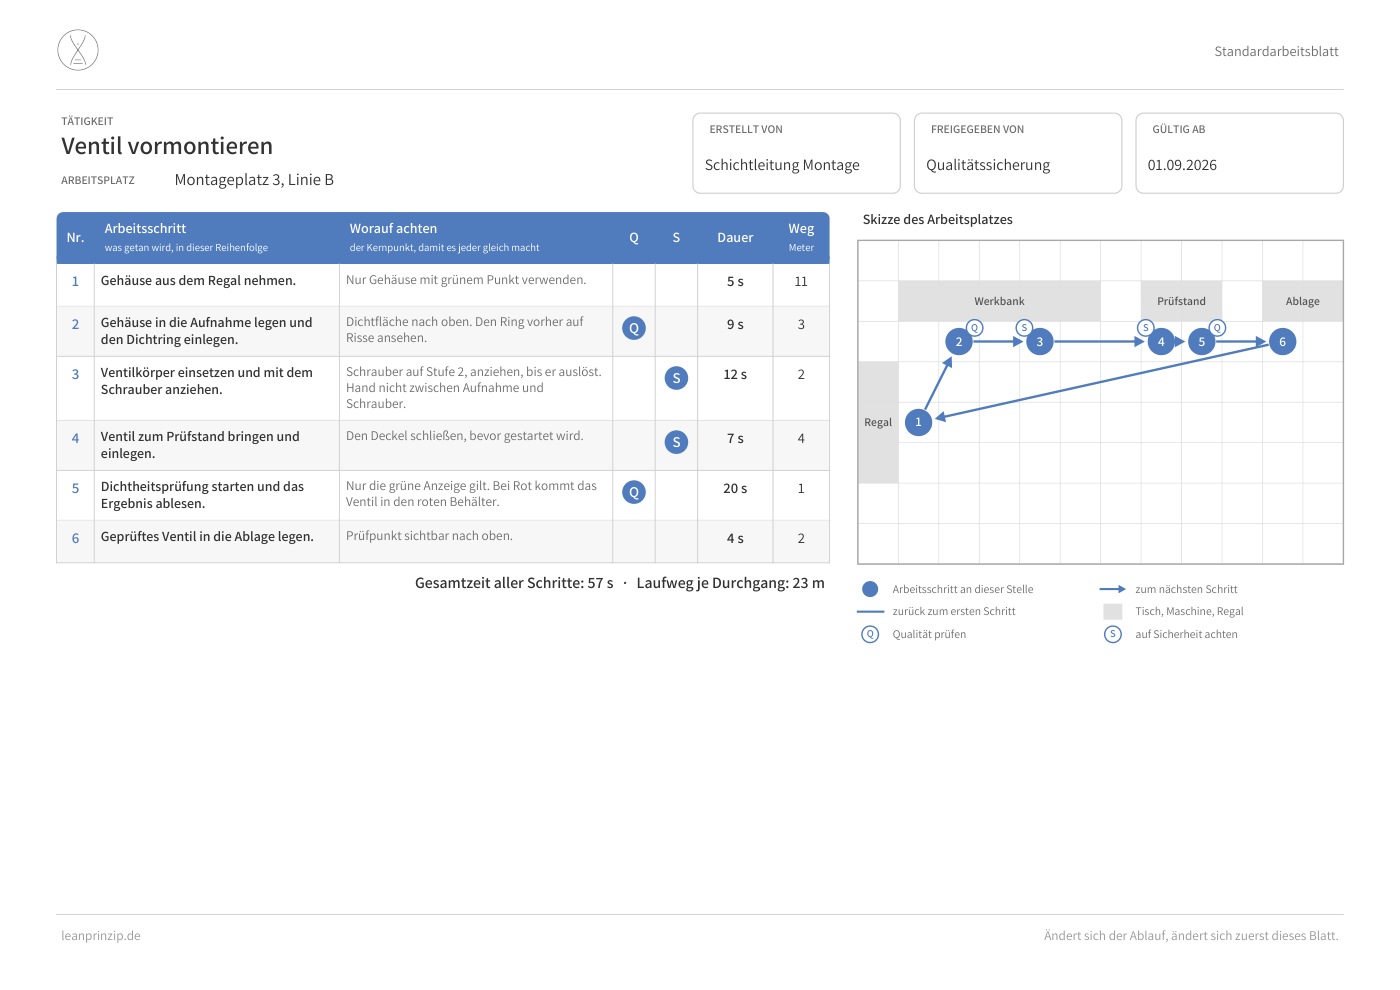This screenshot has width=1400, height=990.
Task: Open the leanprinzip.de link in the footer
Action: pos(101,936)
